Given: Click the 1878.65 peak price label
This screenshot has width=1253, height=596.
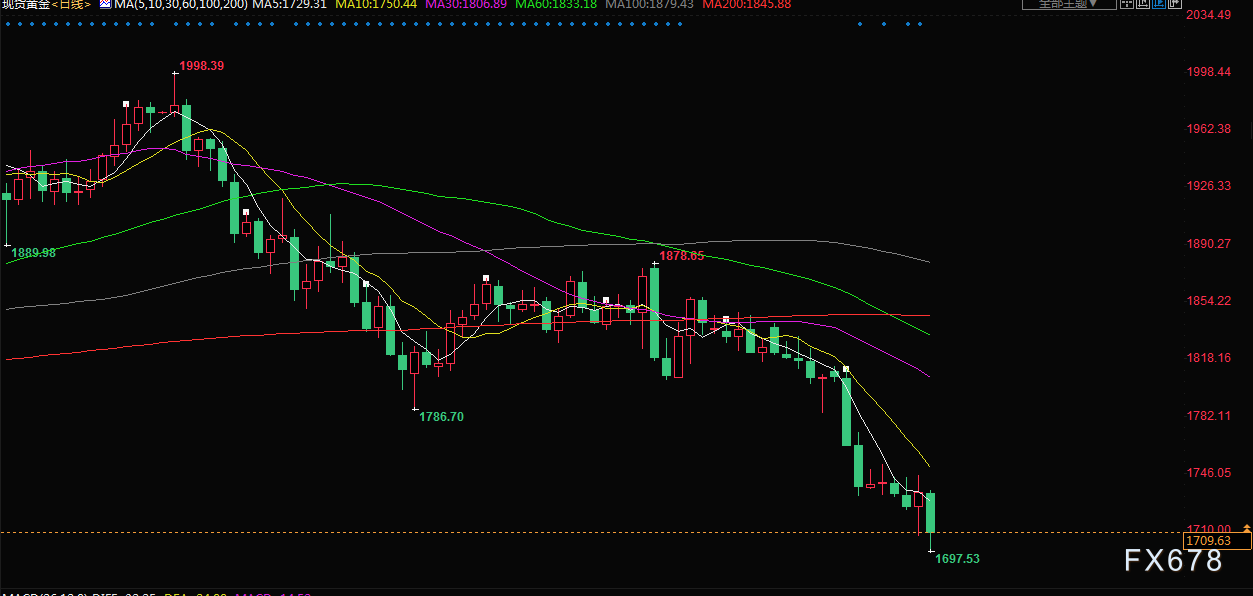Looking at the screenshot, I should click(681, 256).
